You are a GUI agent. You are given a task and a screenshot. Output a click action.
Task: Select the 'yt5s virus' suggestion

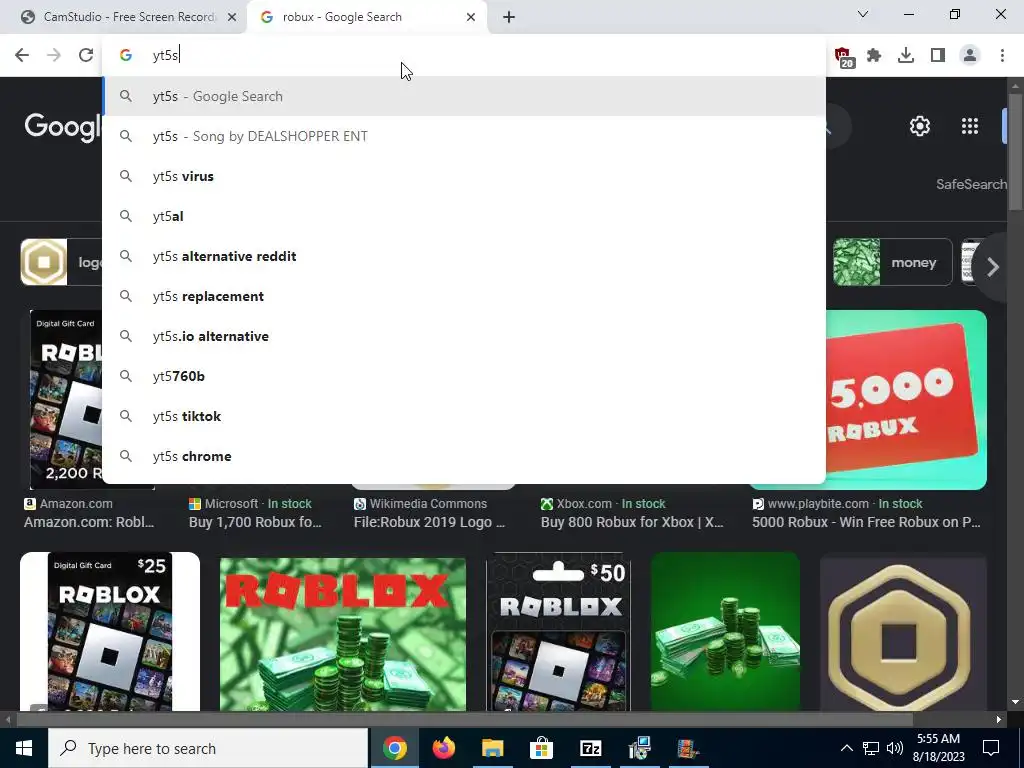coord(464,176)
